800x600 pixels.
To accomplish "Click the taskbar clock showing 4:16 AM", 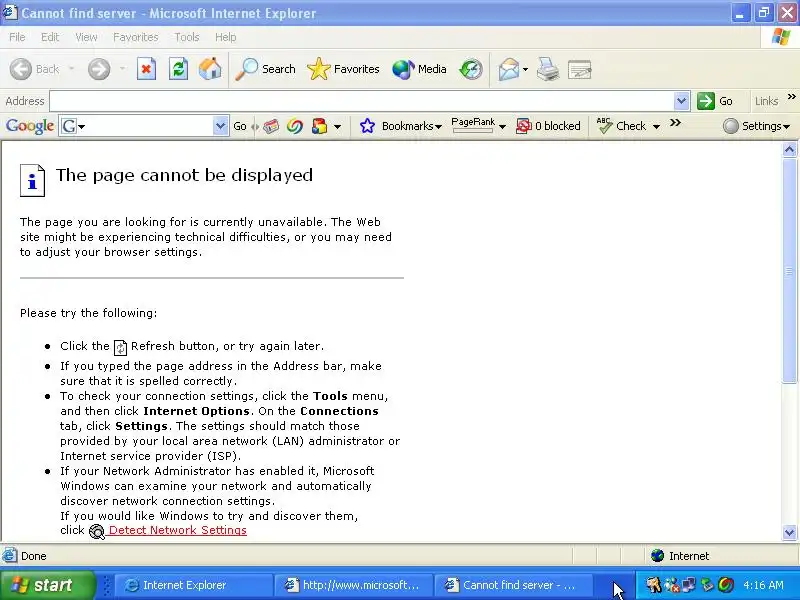I will tap(763, 585).
